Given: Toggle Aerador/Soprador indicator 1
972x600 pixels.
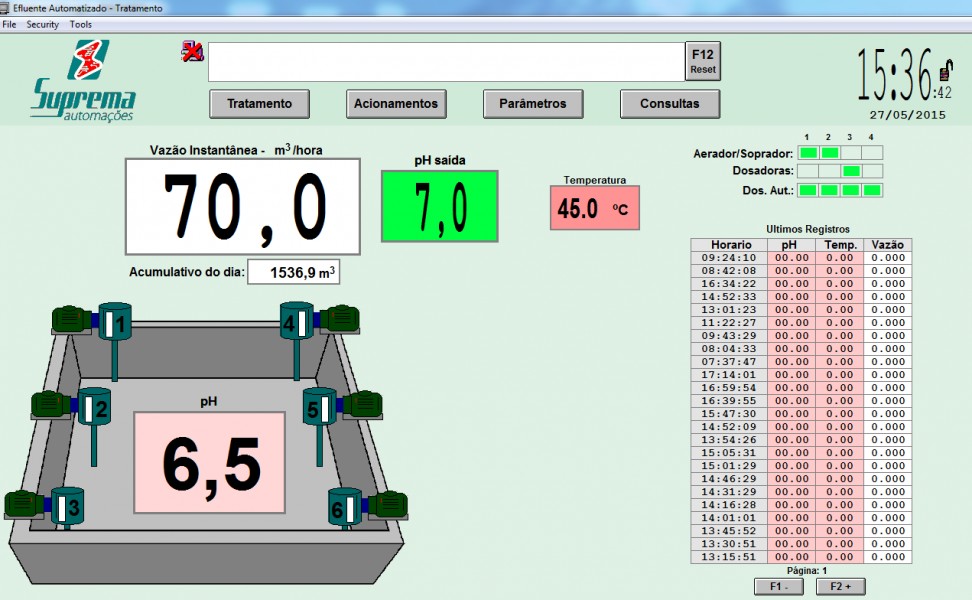Looking at the screenshot, I should (x=808, y=153).
